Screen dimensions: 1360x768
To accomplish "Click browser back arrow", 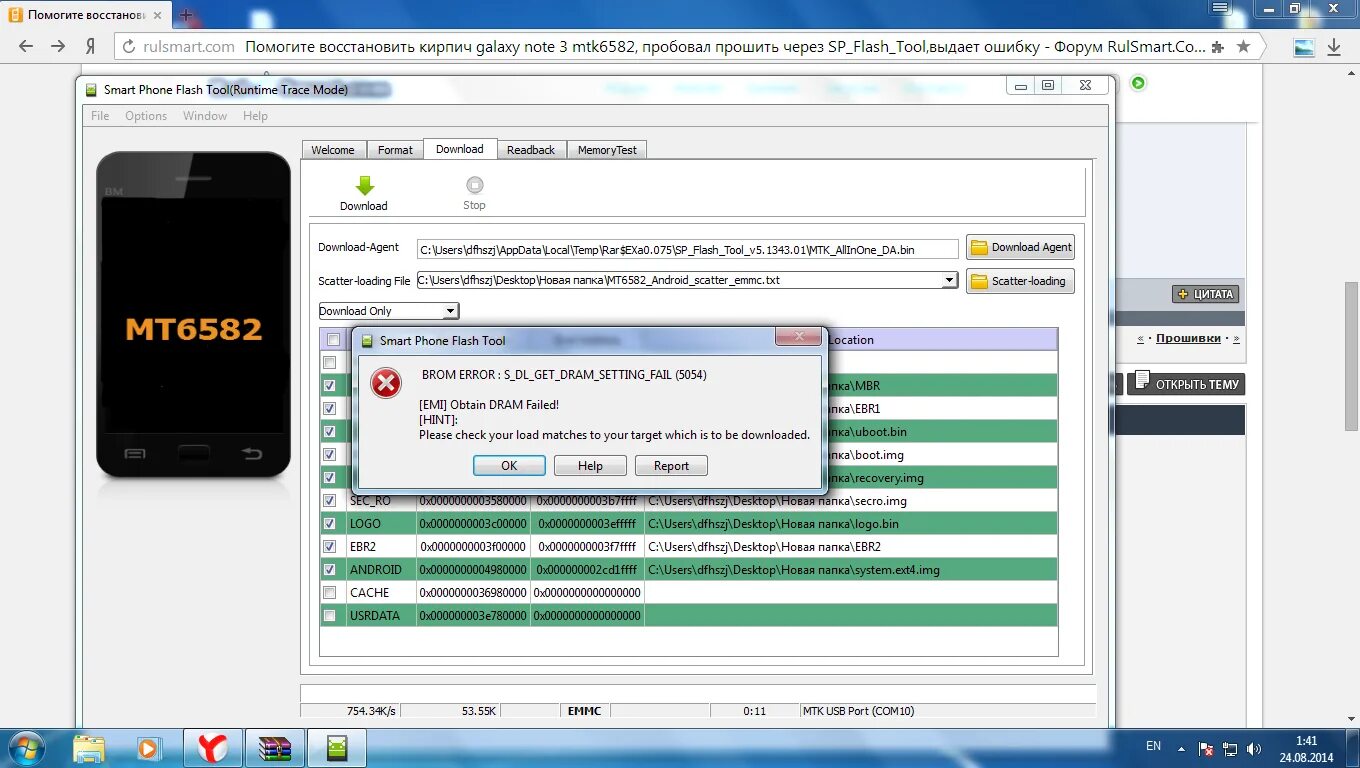I will (x=26, y=46).
